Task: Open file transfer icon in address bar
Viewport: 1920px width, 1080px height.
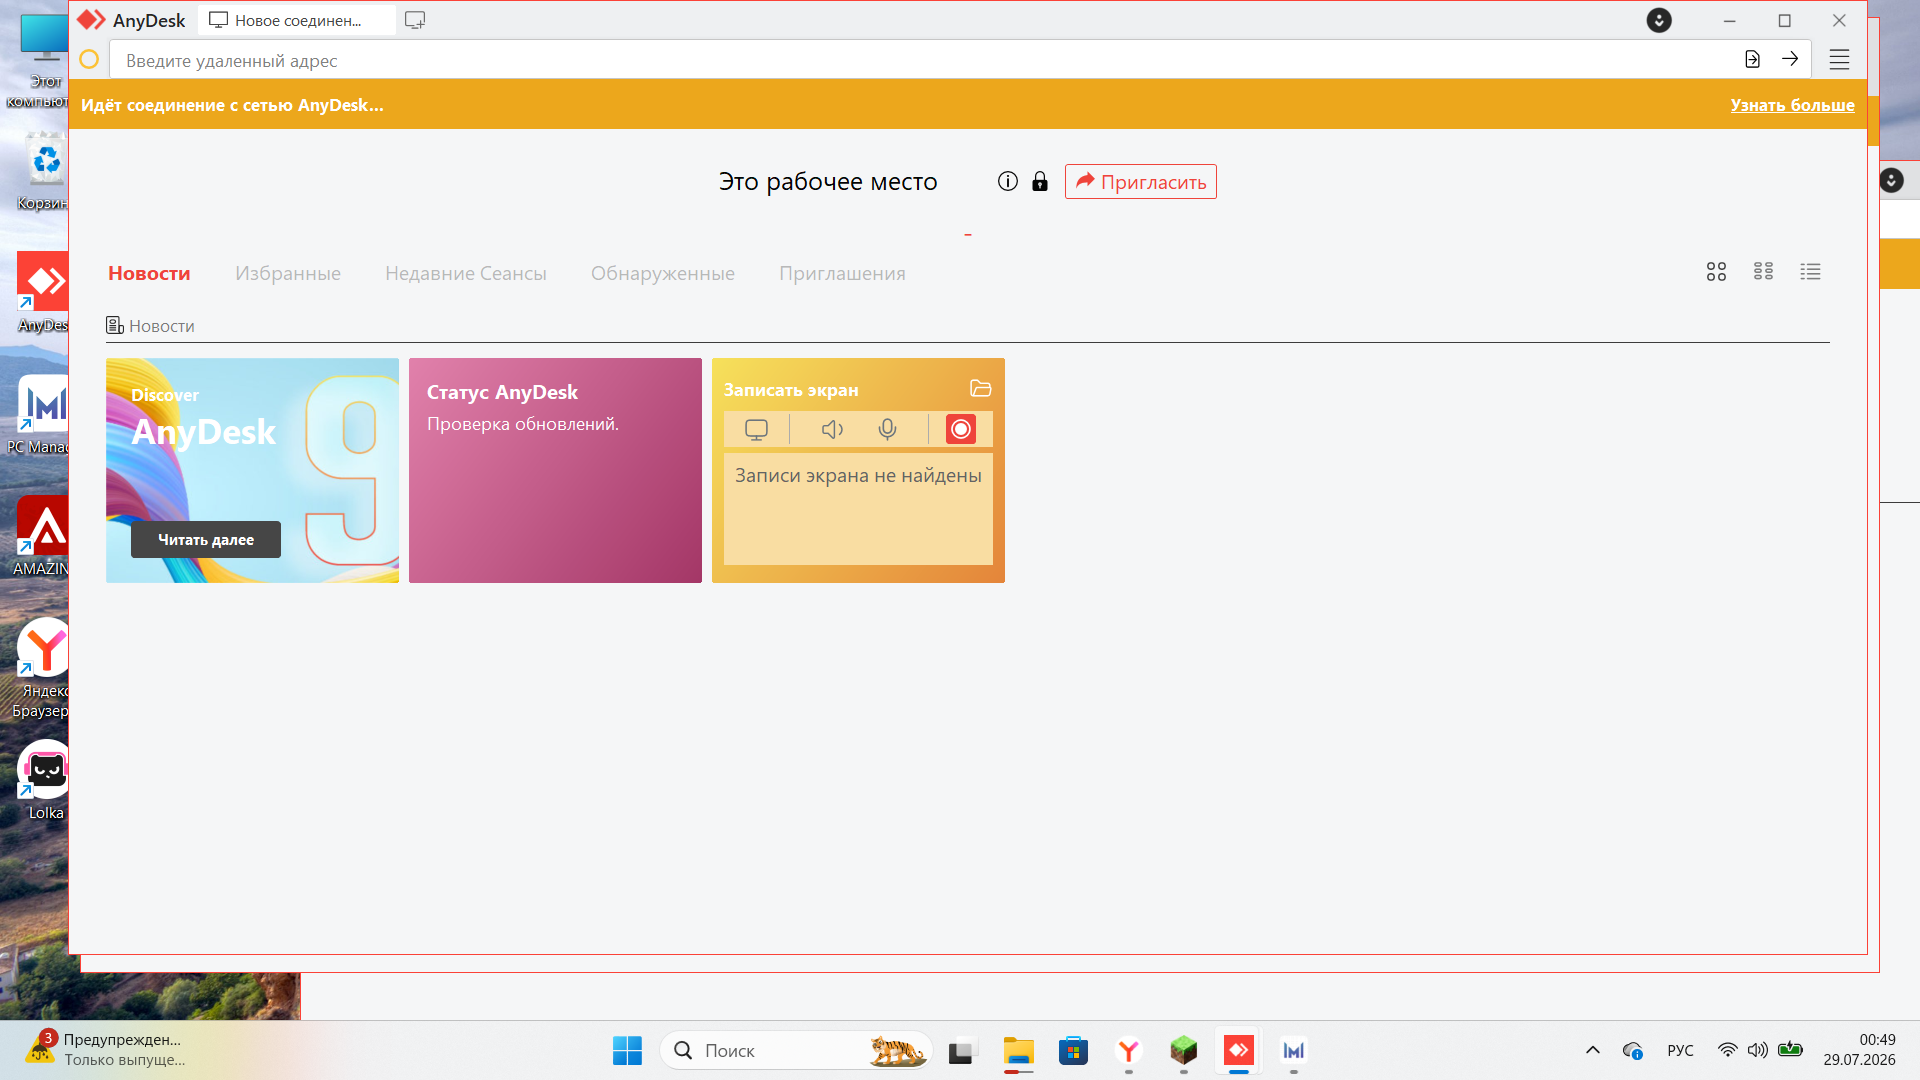Action: point(1752,59)
